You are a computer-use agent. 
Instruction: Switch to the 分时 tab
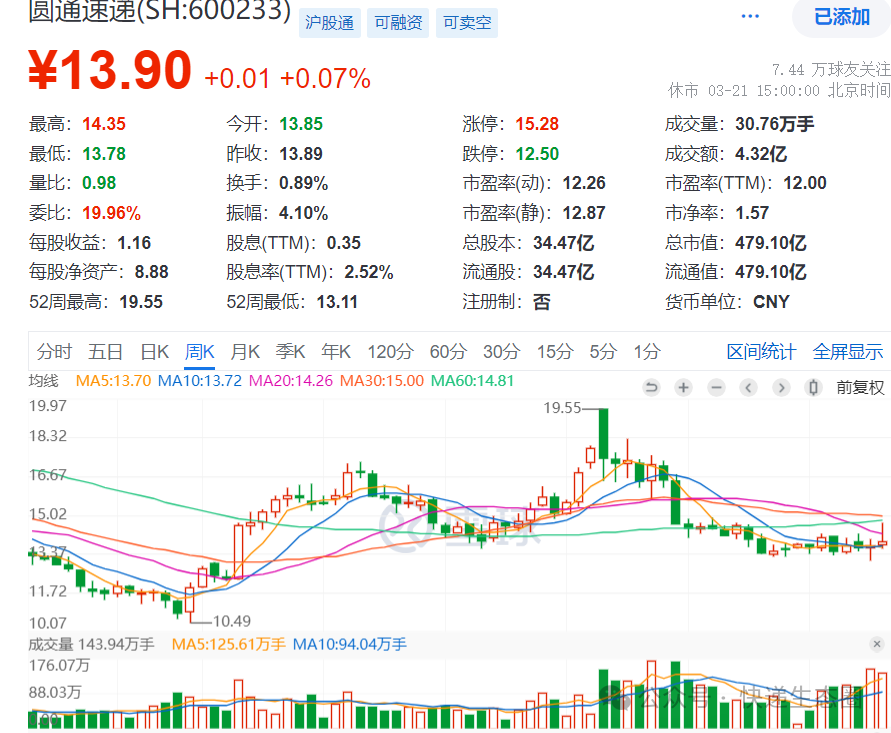click(x=54, y=352)
